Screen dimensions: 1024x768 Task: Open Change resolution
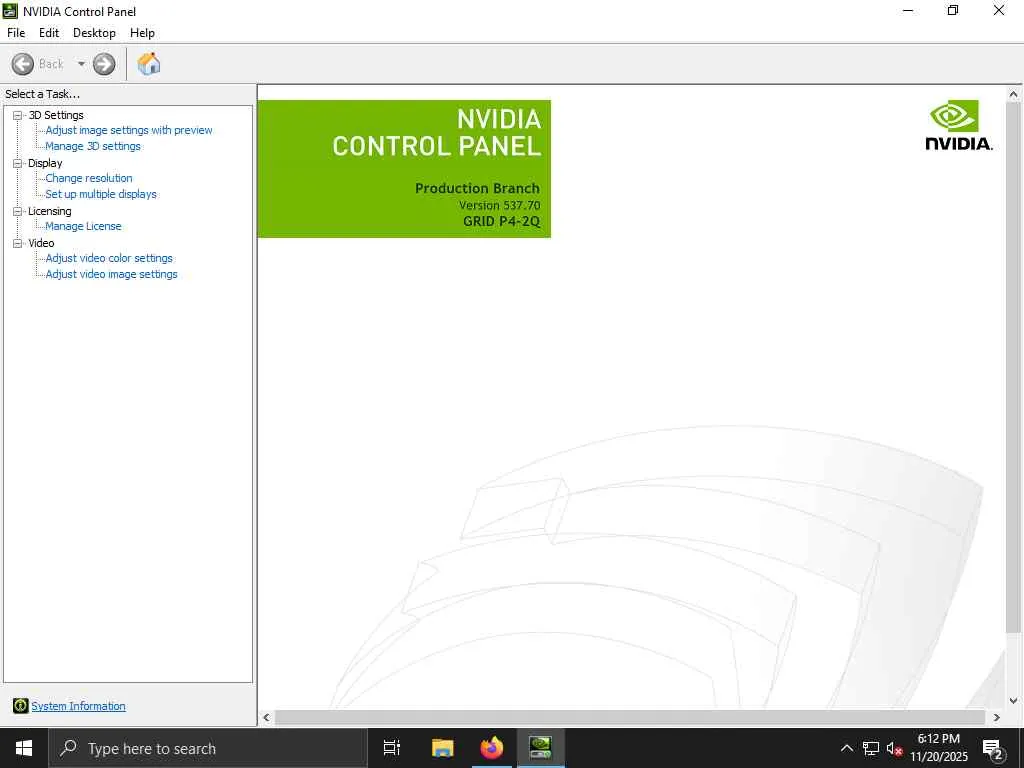pos(89,178)
